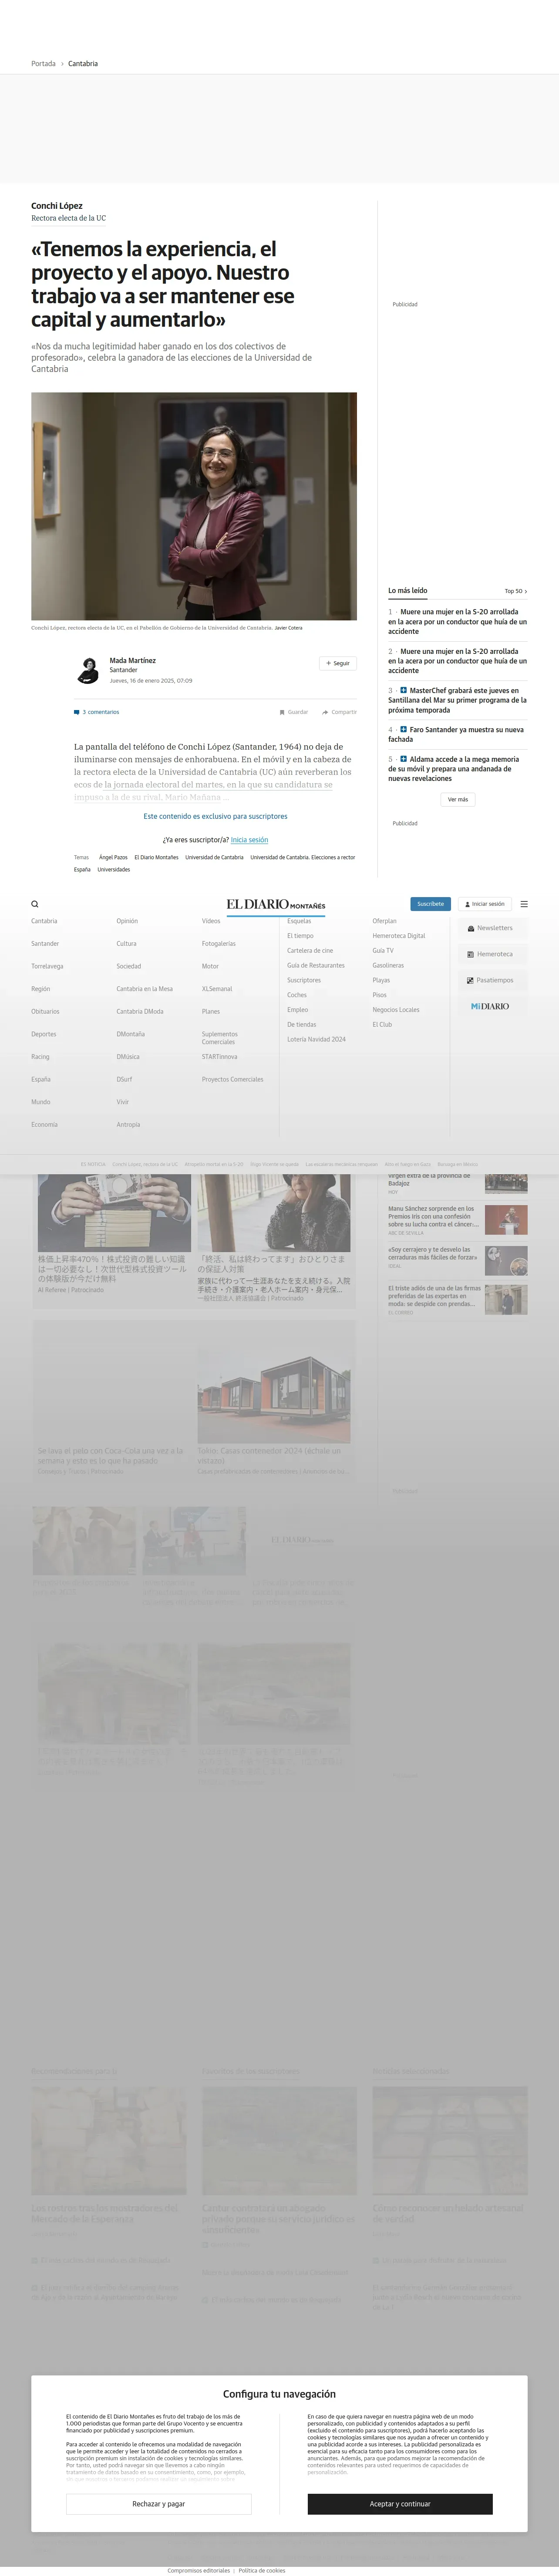Click the subscriber plus badge beside Faro Santander
The width and height of the screenshot is (559, 2576).
click(403, 729)
